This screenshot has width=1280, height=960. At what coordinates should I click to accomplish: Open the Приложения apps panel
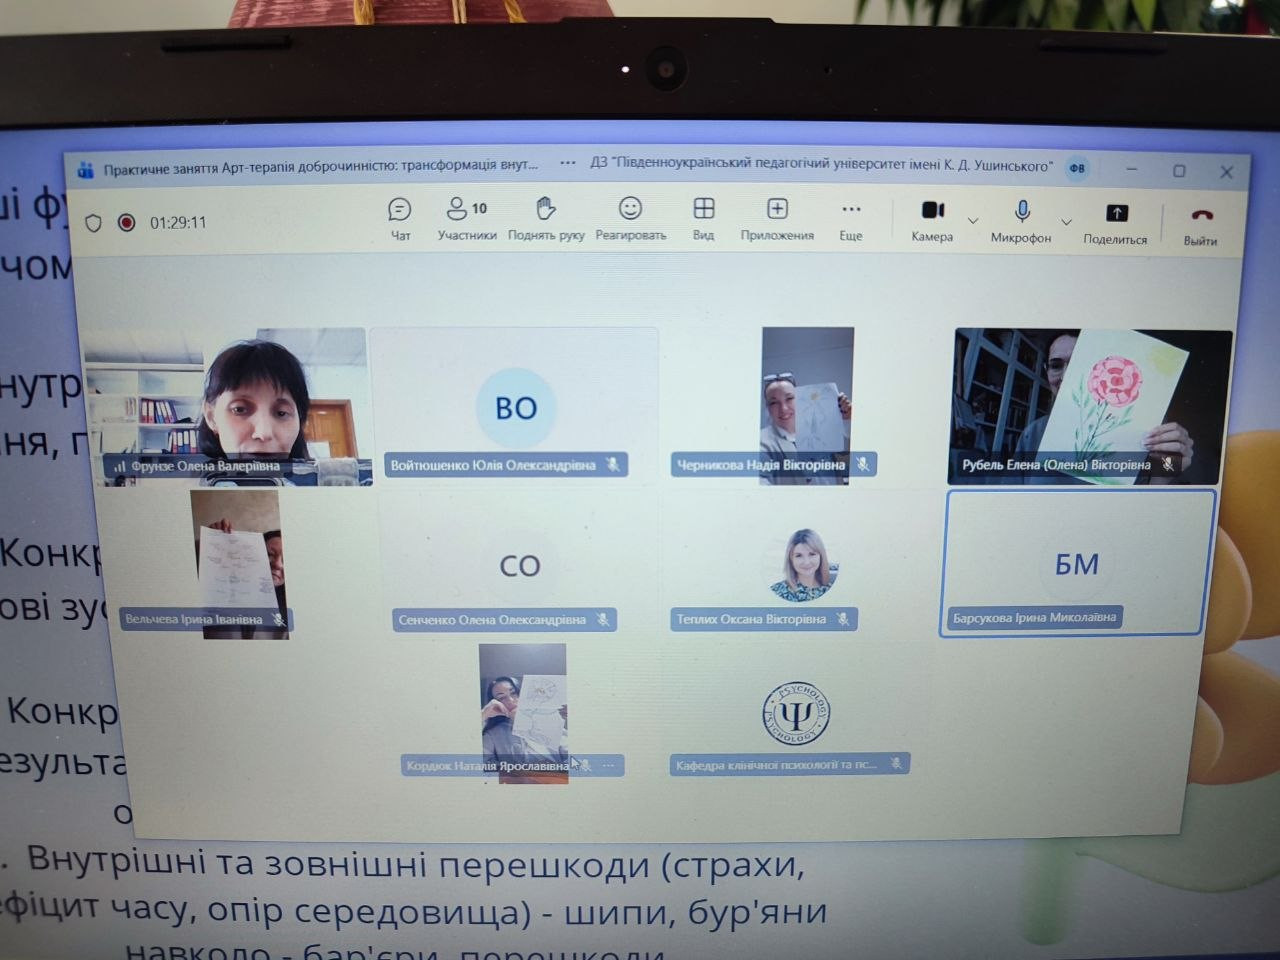pyautogui.click(x=777, y=217)
